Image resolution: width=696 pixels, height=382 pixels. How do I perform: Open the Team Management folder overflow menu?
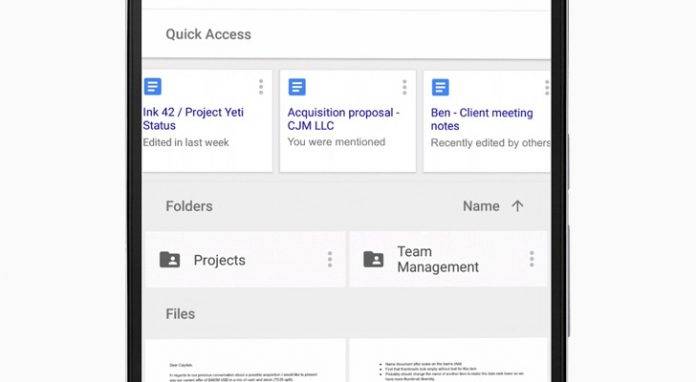click(x=532, y=259)
